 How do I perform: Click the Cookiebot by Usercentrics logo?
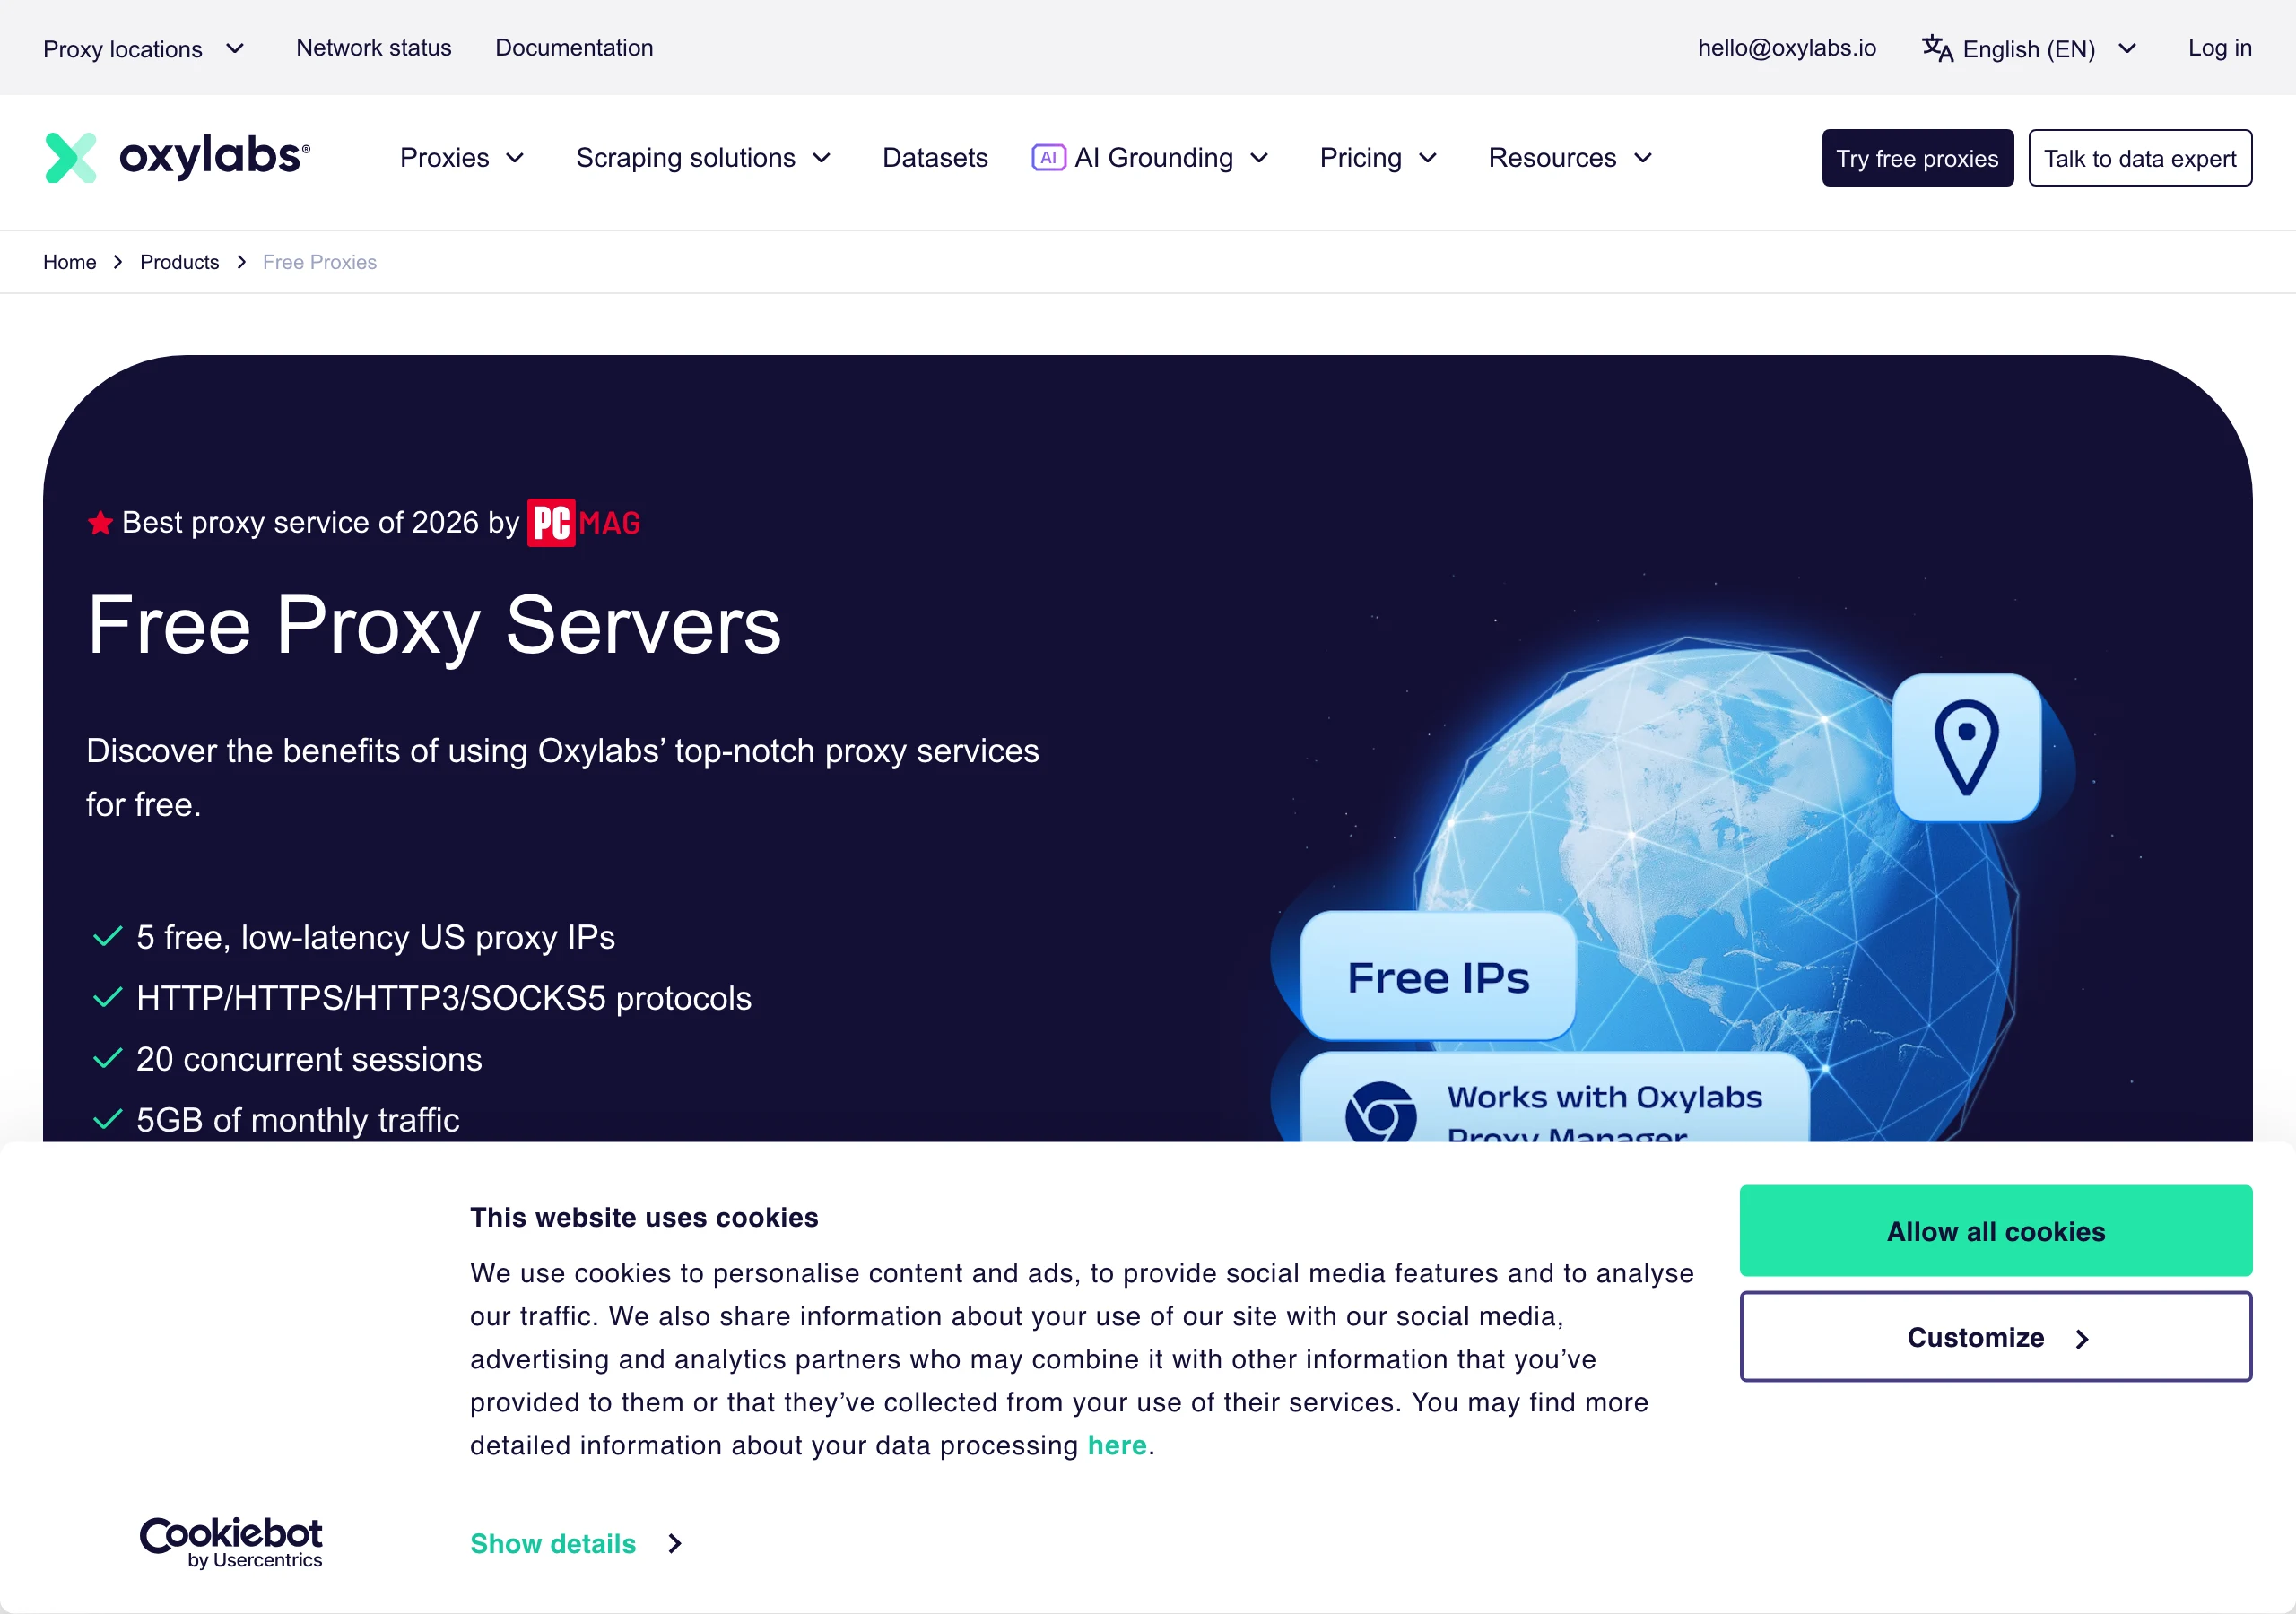click(x=231, y=1542)
